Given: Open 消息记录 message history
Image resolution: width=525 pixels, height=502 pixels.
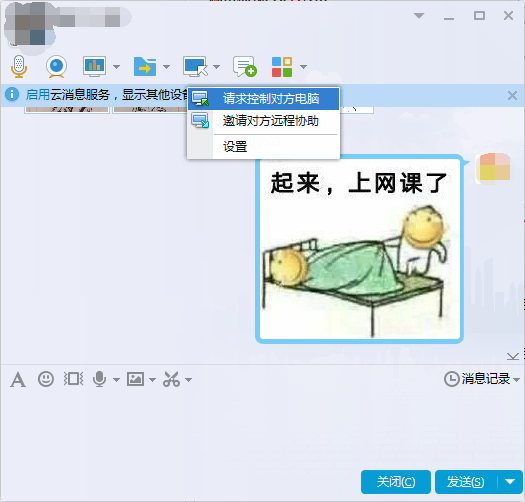Looking at the screenshot, I should 477,379.
